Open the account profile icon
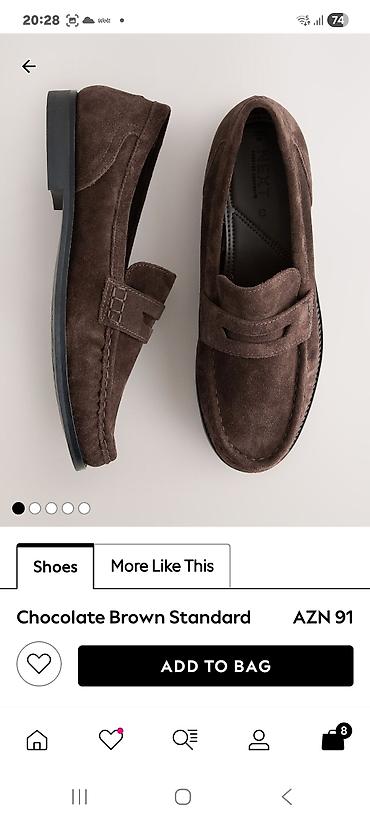 (x=259, y=740)
